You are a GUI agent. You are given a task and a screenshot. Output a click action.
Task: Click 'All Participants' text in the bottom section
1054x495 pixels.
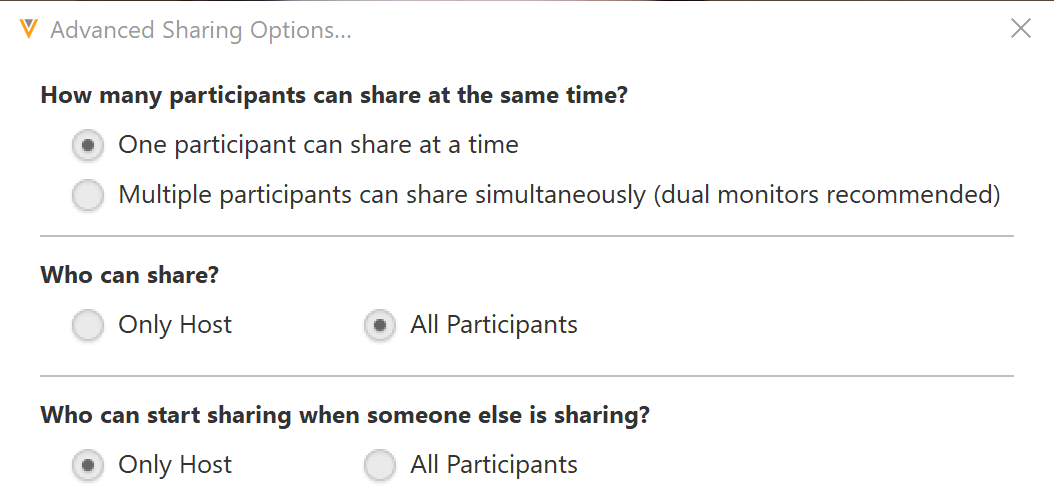tap(494, 465)
